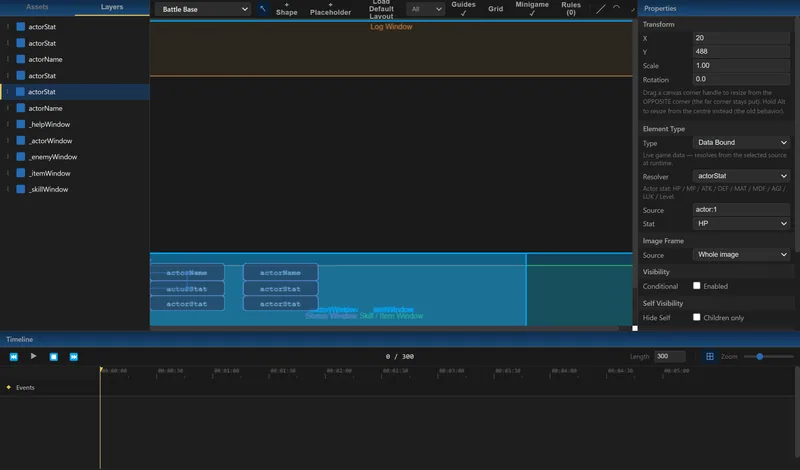Screen dimensions: 800x470
Task: Switch to the Layers tab
Action: [112, 7]
